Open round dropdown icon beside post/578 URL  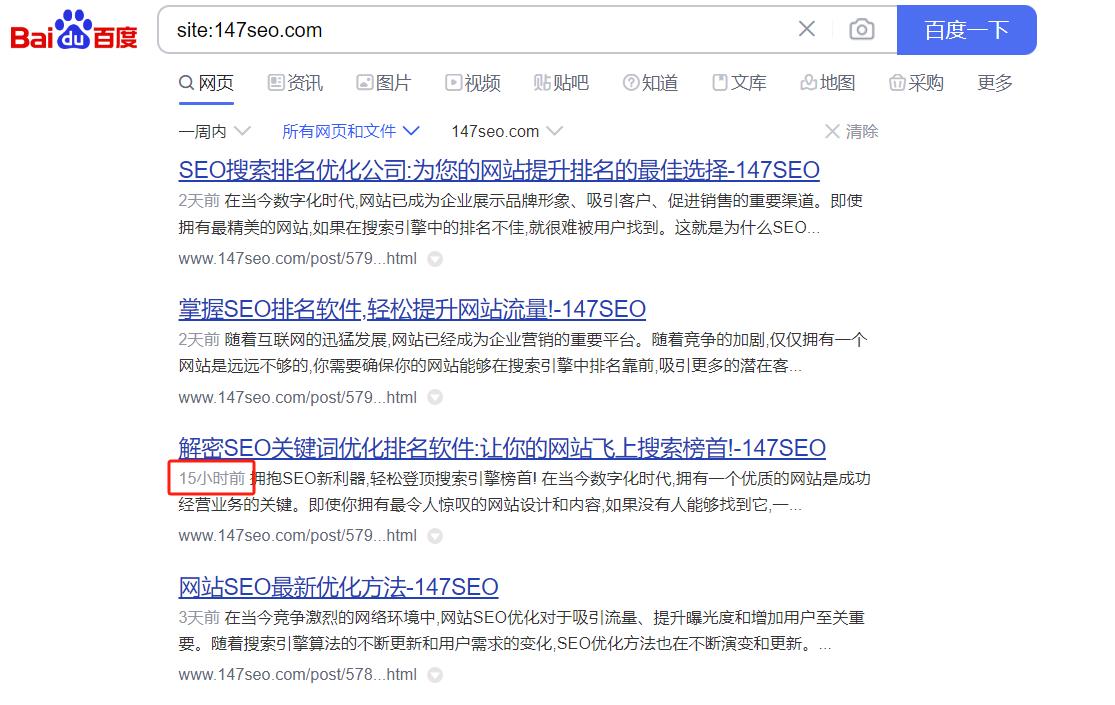click(x=435, y=675)
